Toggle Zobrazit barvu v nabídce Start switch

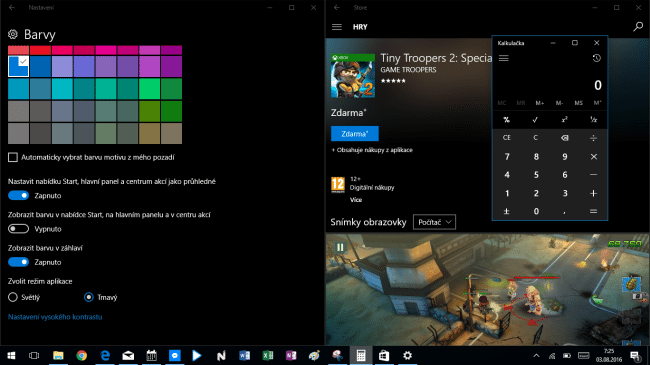(18, 229)
